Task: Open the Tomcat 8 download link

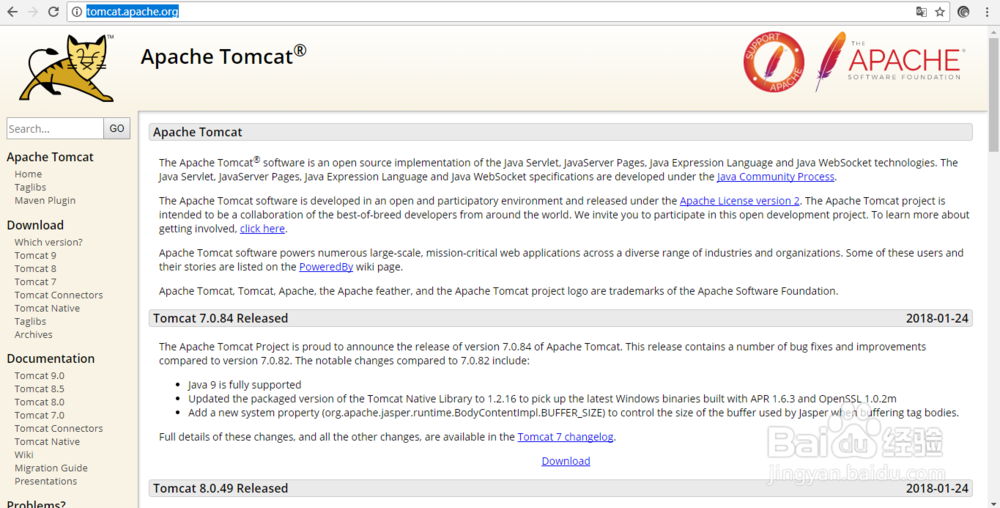Action: [35, 268]
